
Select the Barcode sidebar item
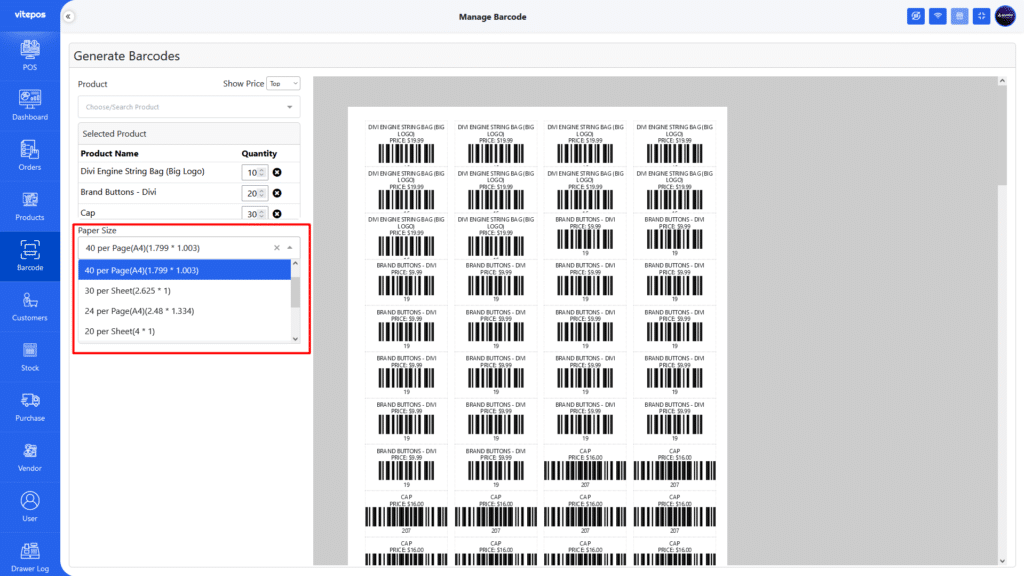click(30, 256)
